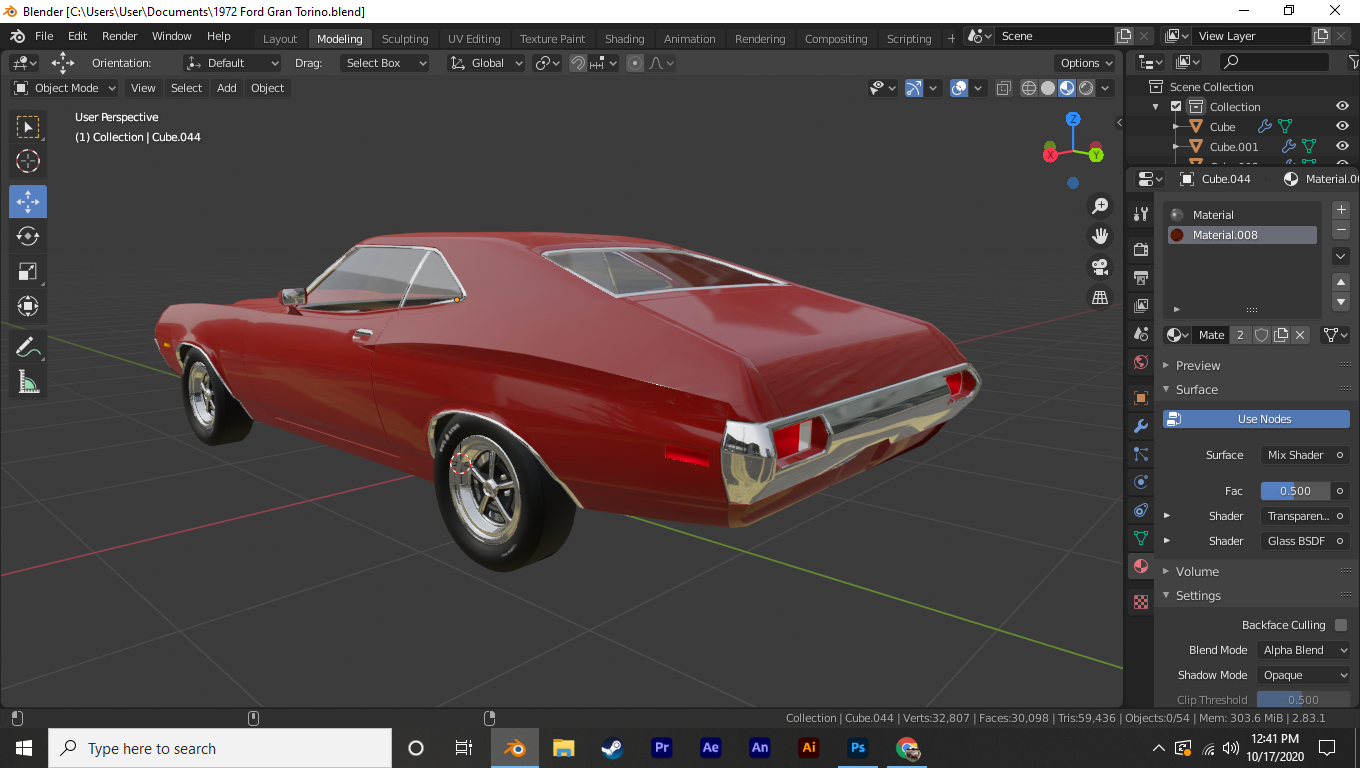Open the Blend Mode dropdown
This screenshot has width=1360, height=768.
click(1304, 650)
